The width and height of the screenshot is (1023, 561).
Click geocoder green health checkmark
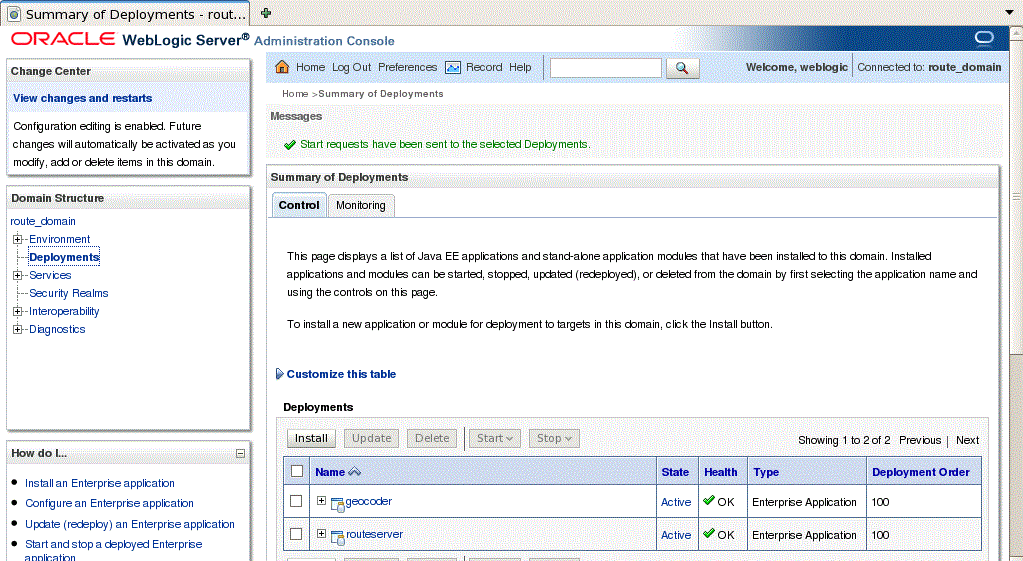(x=709, y=500)
